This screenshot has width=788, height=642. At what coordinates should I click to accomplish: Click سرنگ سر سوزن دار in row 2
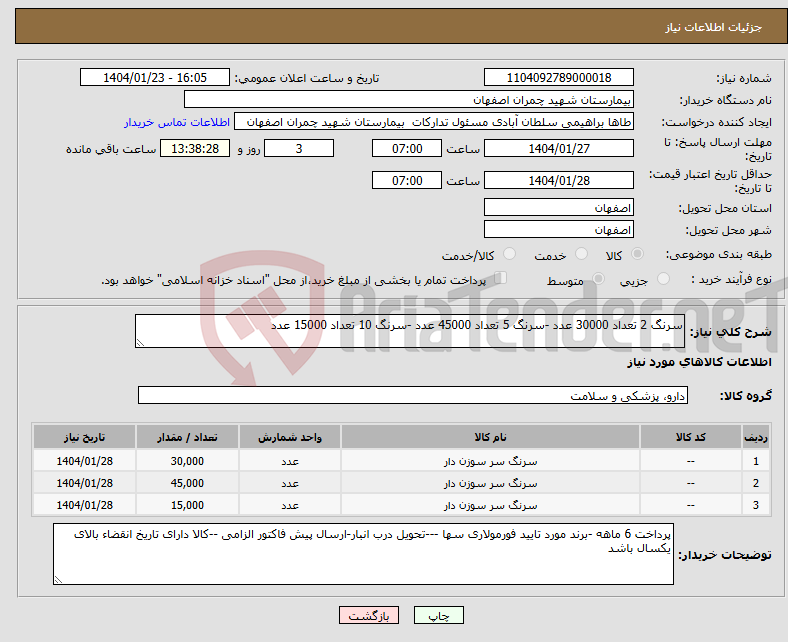coord(490,483)
